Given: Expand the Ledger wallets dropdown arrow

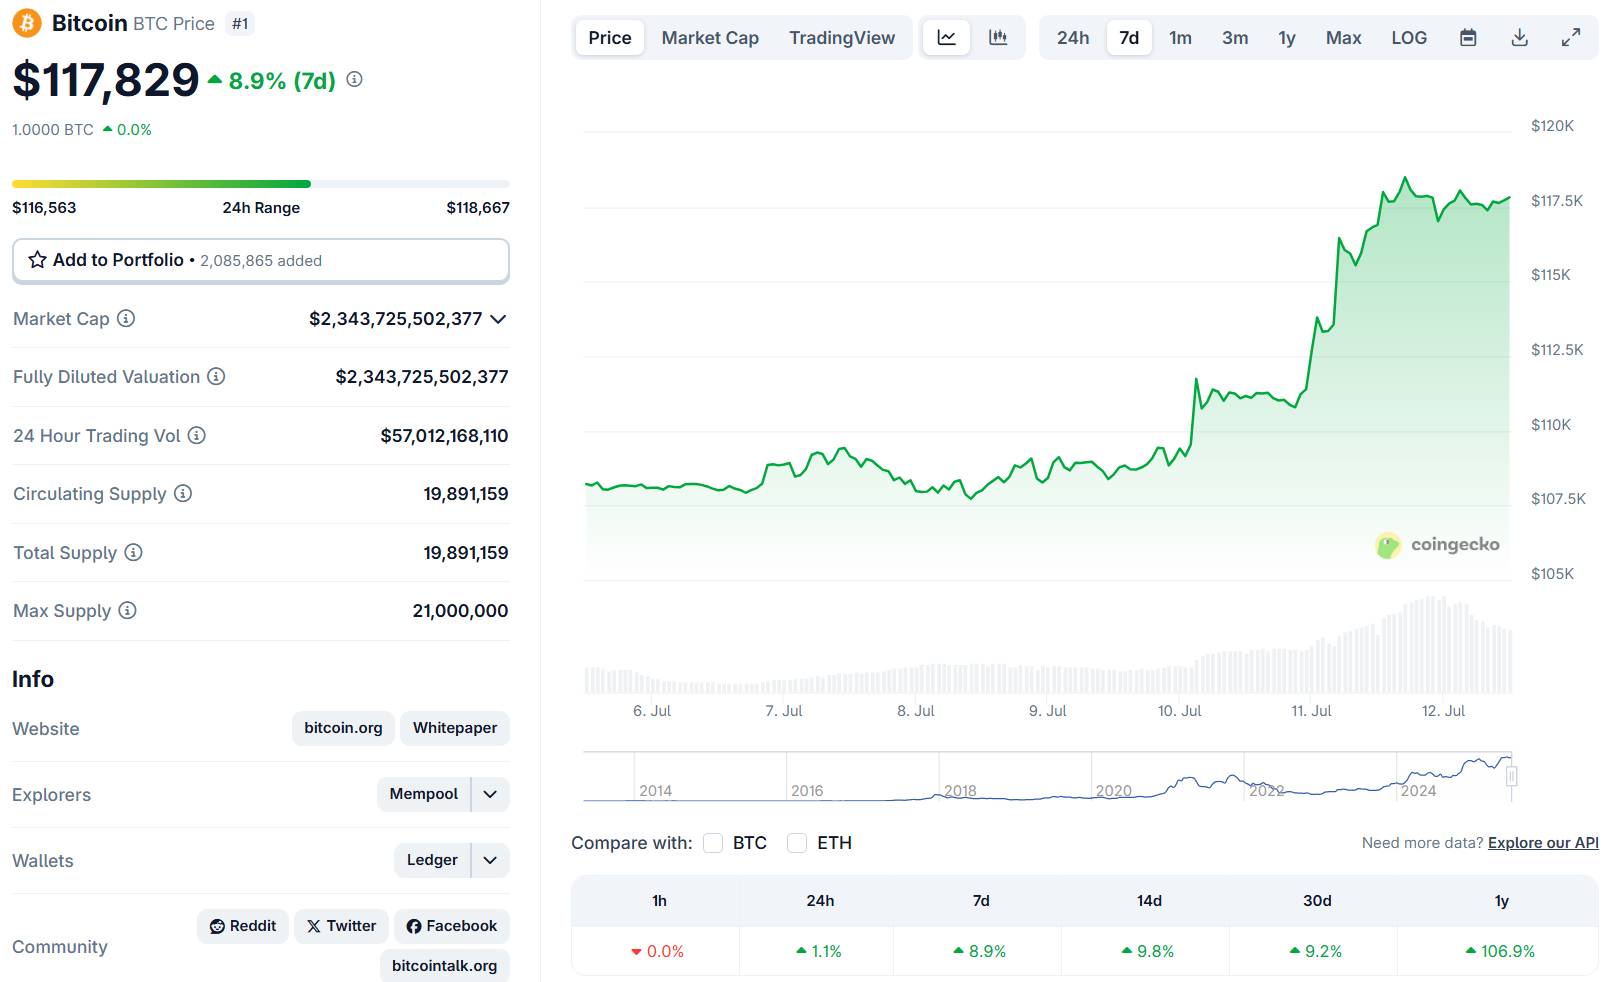Looking at the screenshot, I should (x=490, y=860).
